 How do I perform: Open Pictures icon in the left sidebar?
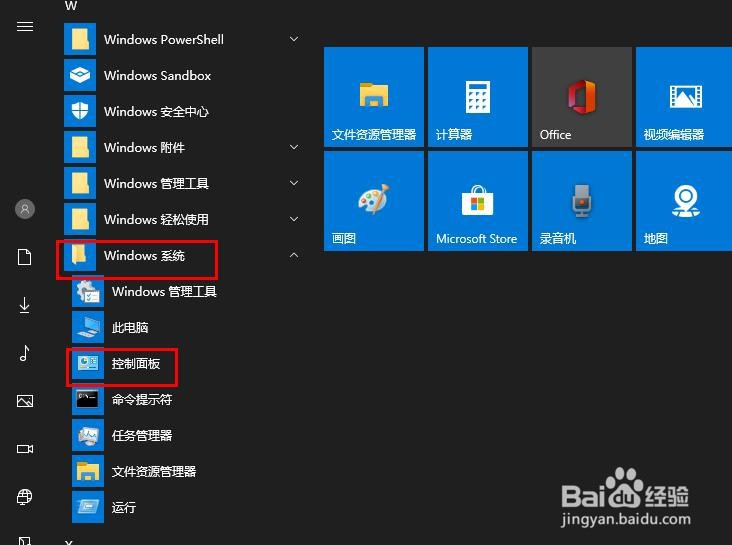[x=25, y=401]
